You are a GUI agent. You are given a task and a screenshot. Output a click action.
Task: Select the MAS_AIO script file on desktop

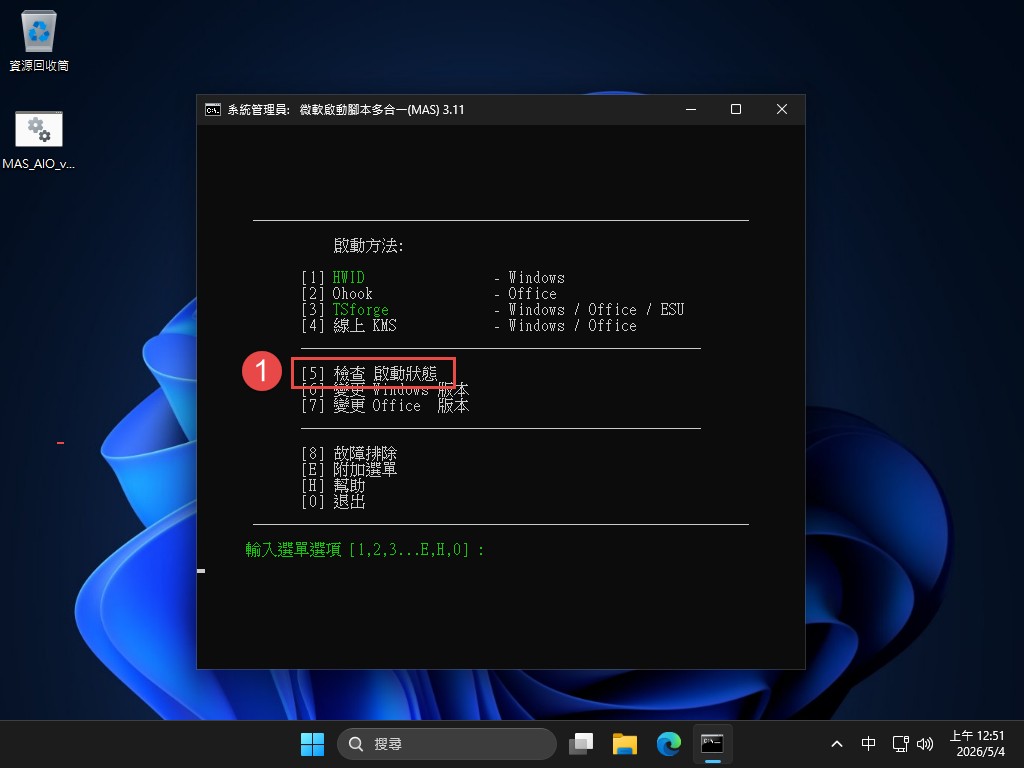pyautogui.click(x=39, y=140)
